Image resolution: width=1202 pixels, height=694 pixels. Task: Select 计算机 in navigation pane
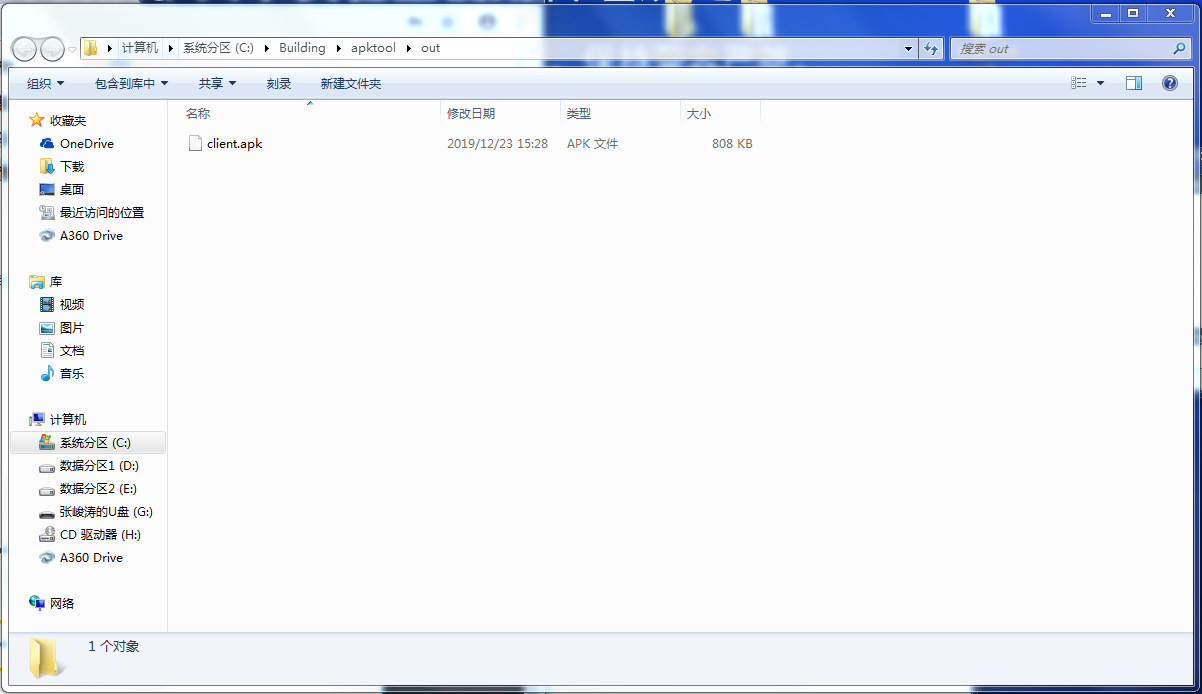[68, 420]
